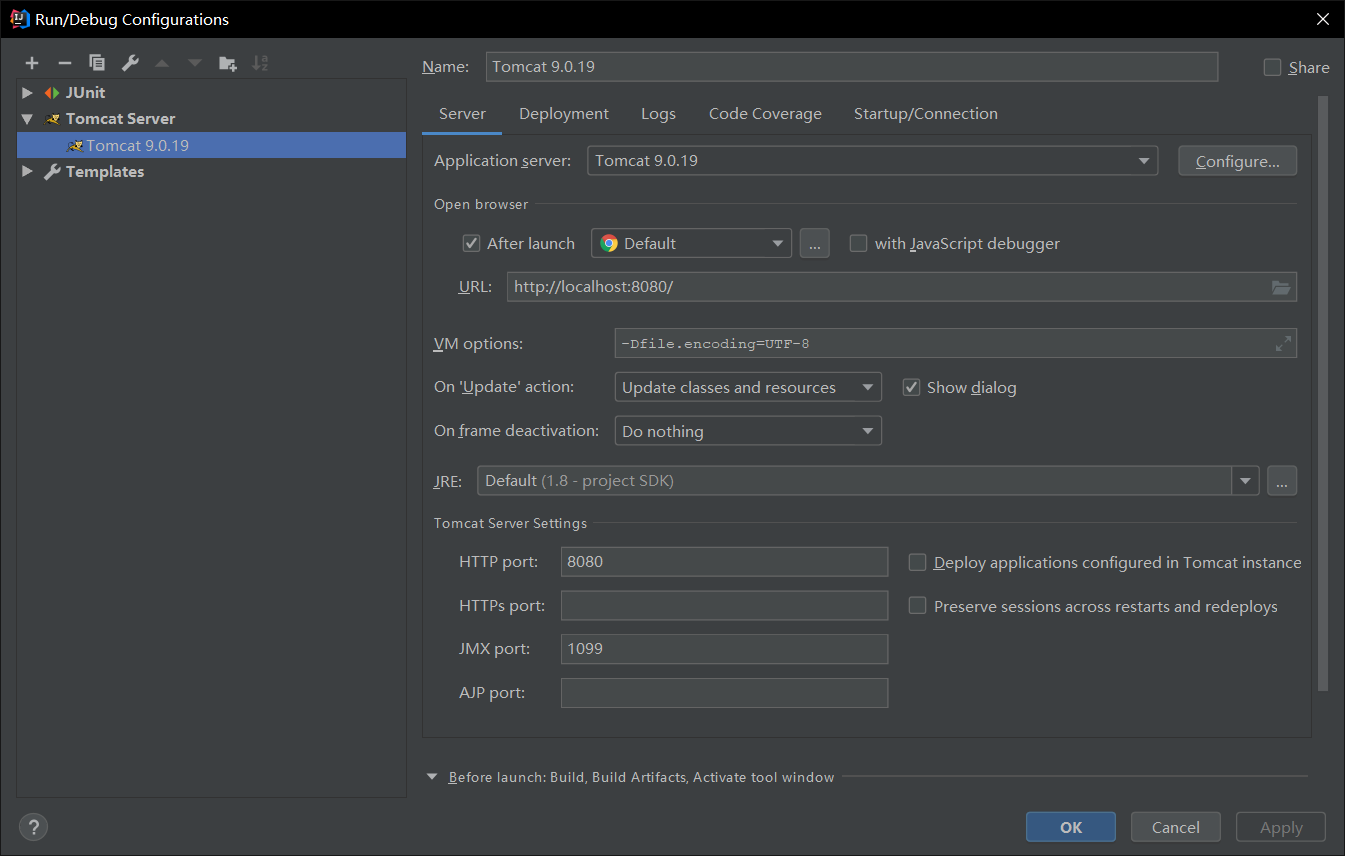The image size is (1345, 856).
Task: Open folder icon in URL field
Action: [x=1281, y=287]
